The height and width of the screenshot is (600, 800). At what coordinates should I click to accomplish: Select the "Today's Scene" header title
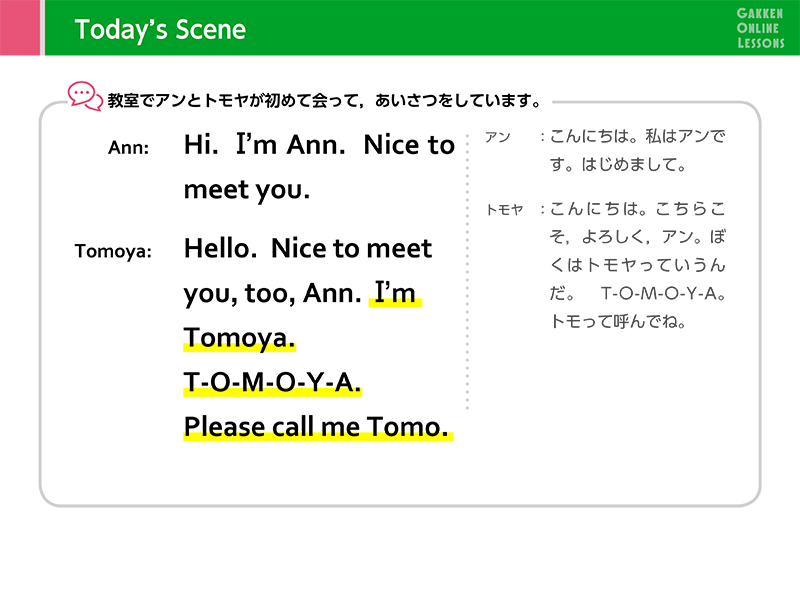(x=160, y=29)
